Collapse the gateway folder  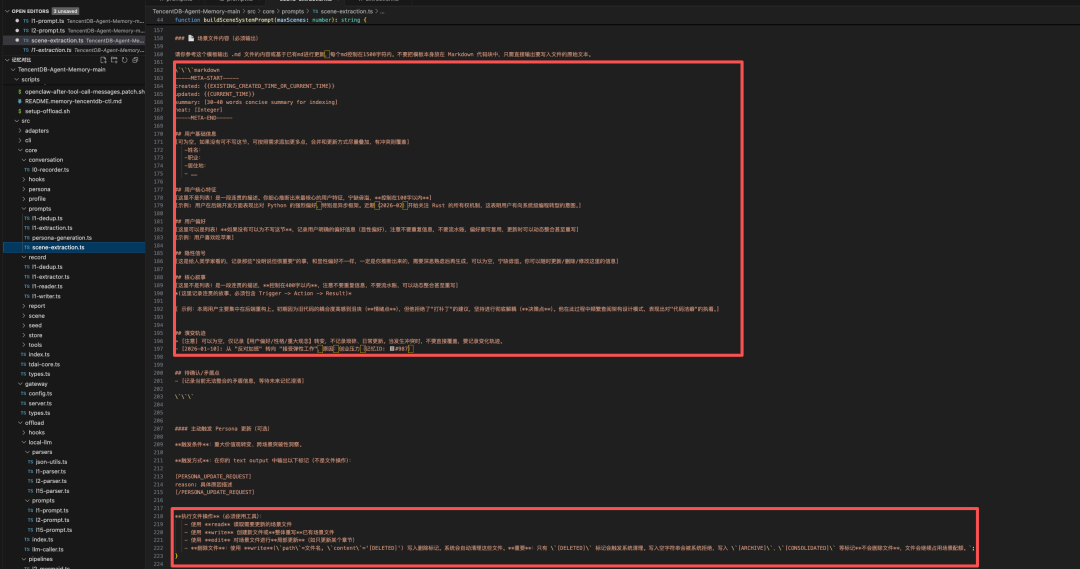pyautogui.click(x=20, y=384)
